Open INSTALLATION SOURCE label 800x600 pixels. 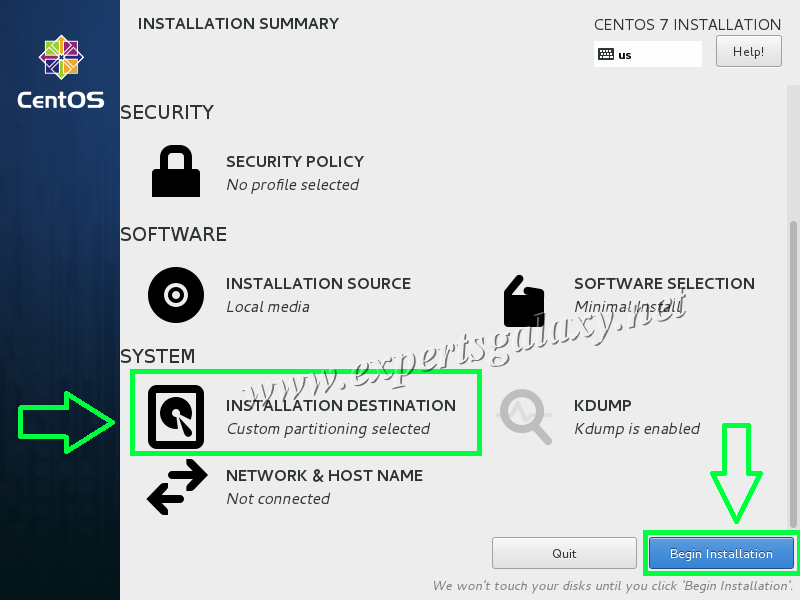(318, 284)
